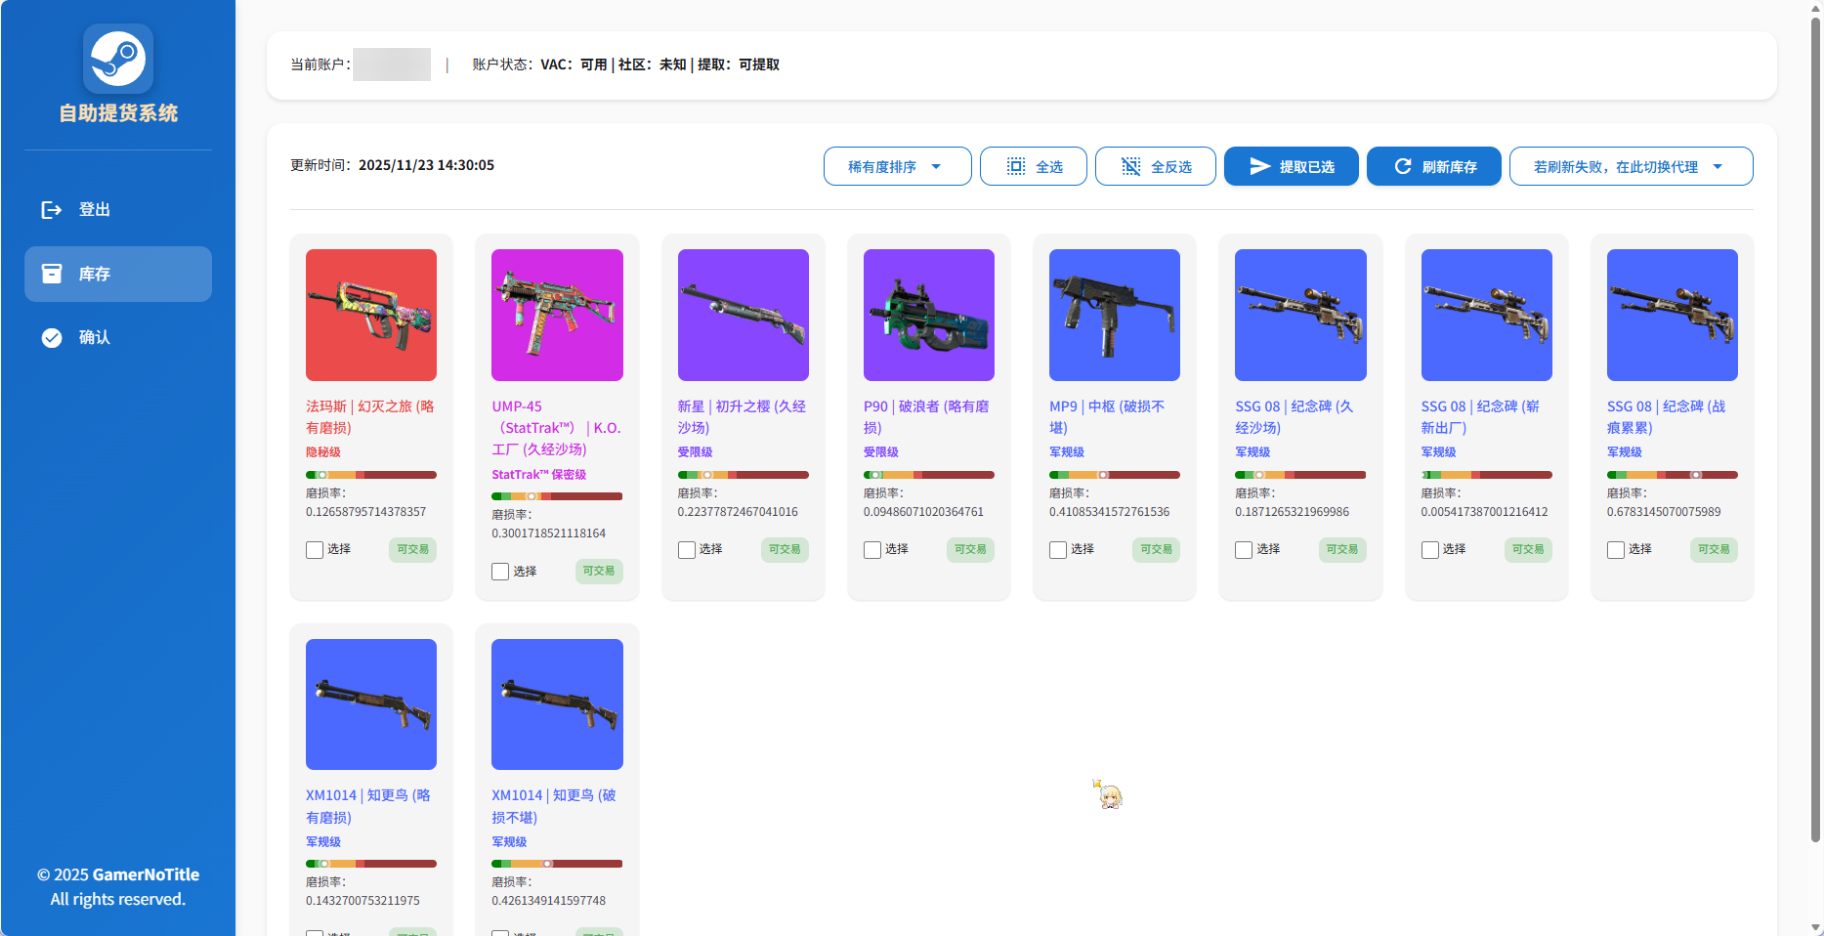This screenshot has width=1824, height=936.
Task: Open the 库存 inventory menu item
Action: [x=118, y=274]
